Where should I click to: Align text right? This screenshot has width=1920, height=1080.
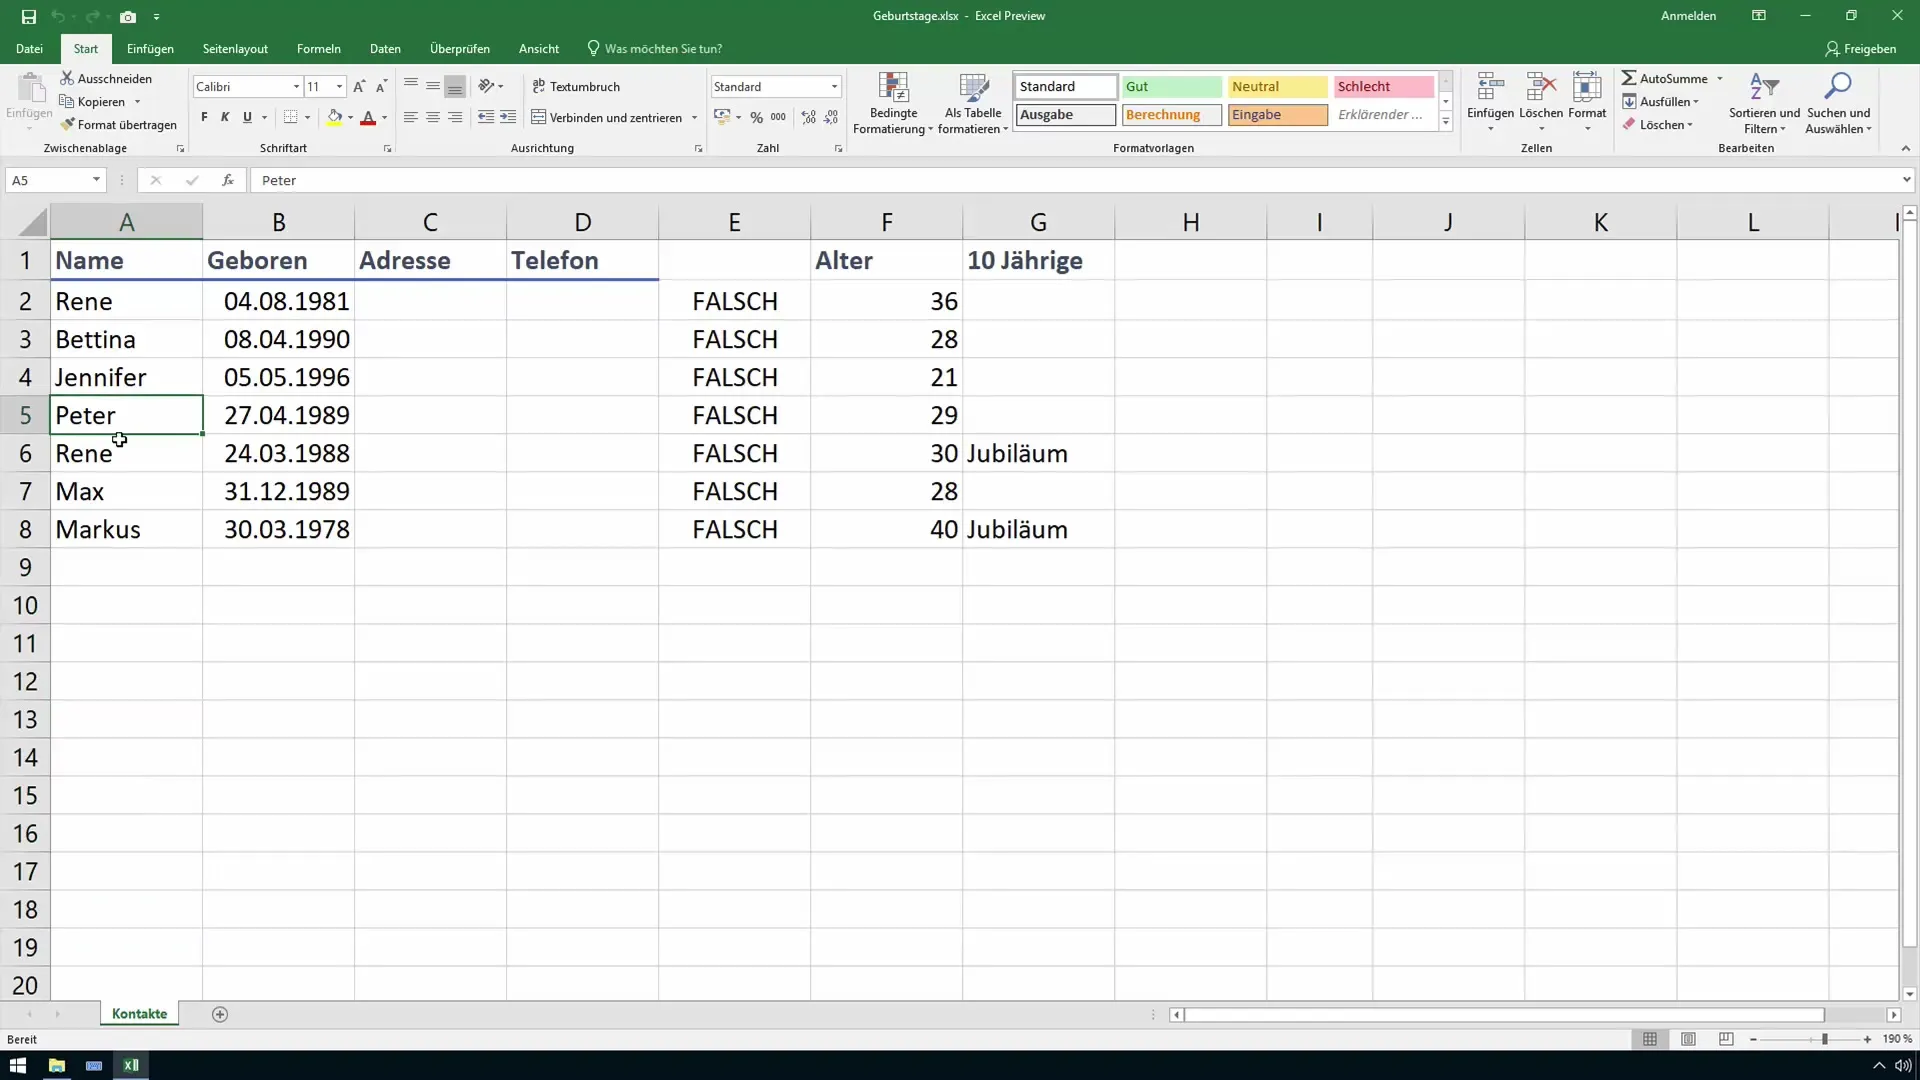pyautogui.click(x=455, y=118)
